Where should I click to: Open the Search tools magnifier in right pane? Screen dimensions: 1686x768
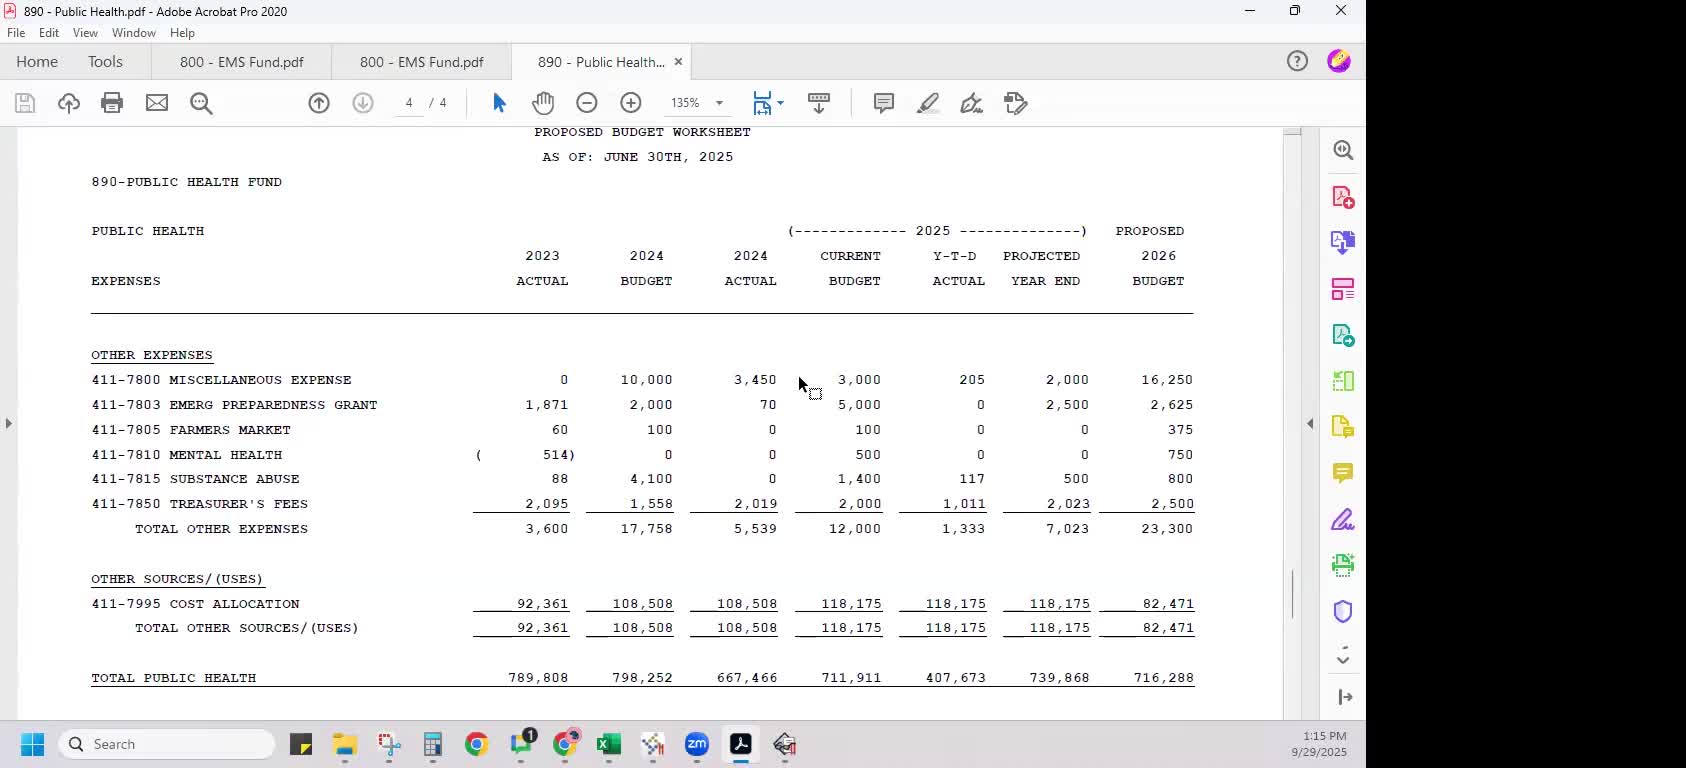pyautogui.click(x=1343, y=150)
